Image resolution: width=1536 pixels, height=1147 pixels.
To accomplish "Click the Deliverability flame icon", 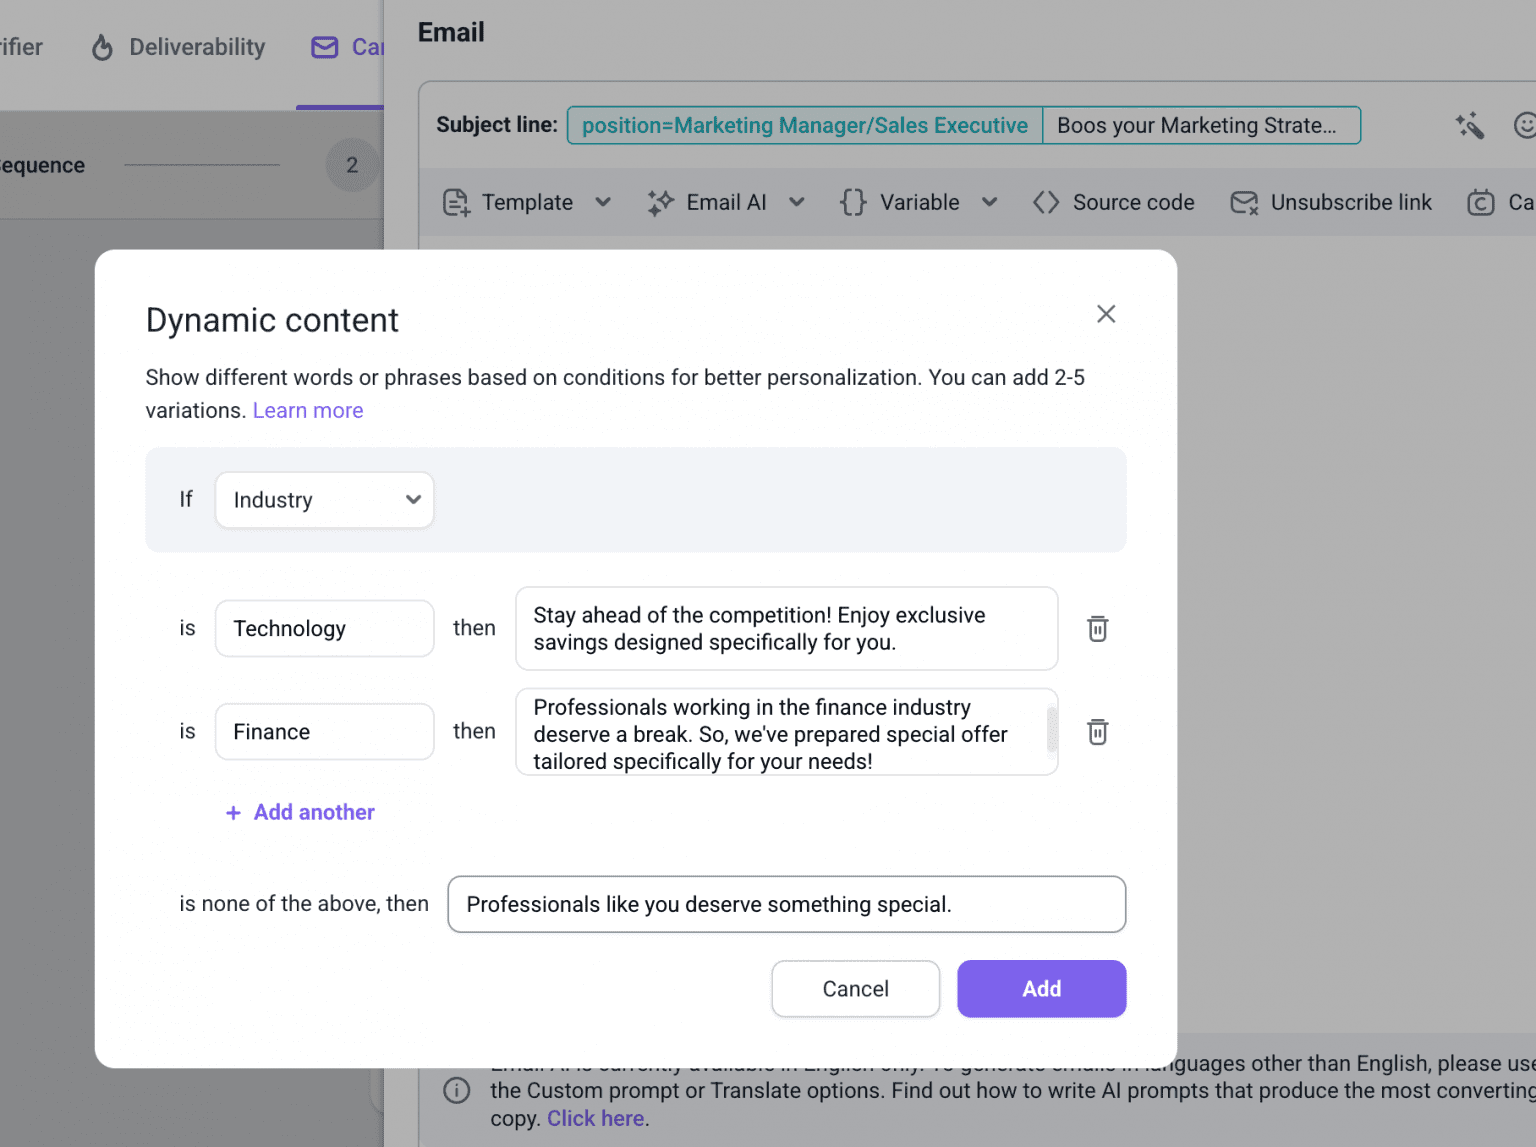I will tap(102, 48).
